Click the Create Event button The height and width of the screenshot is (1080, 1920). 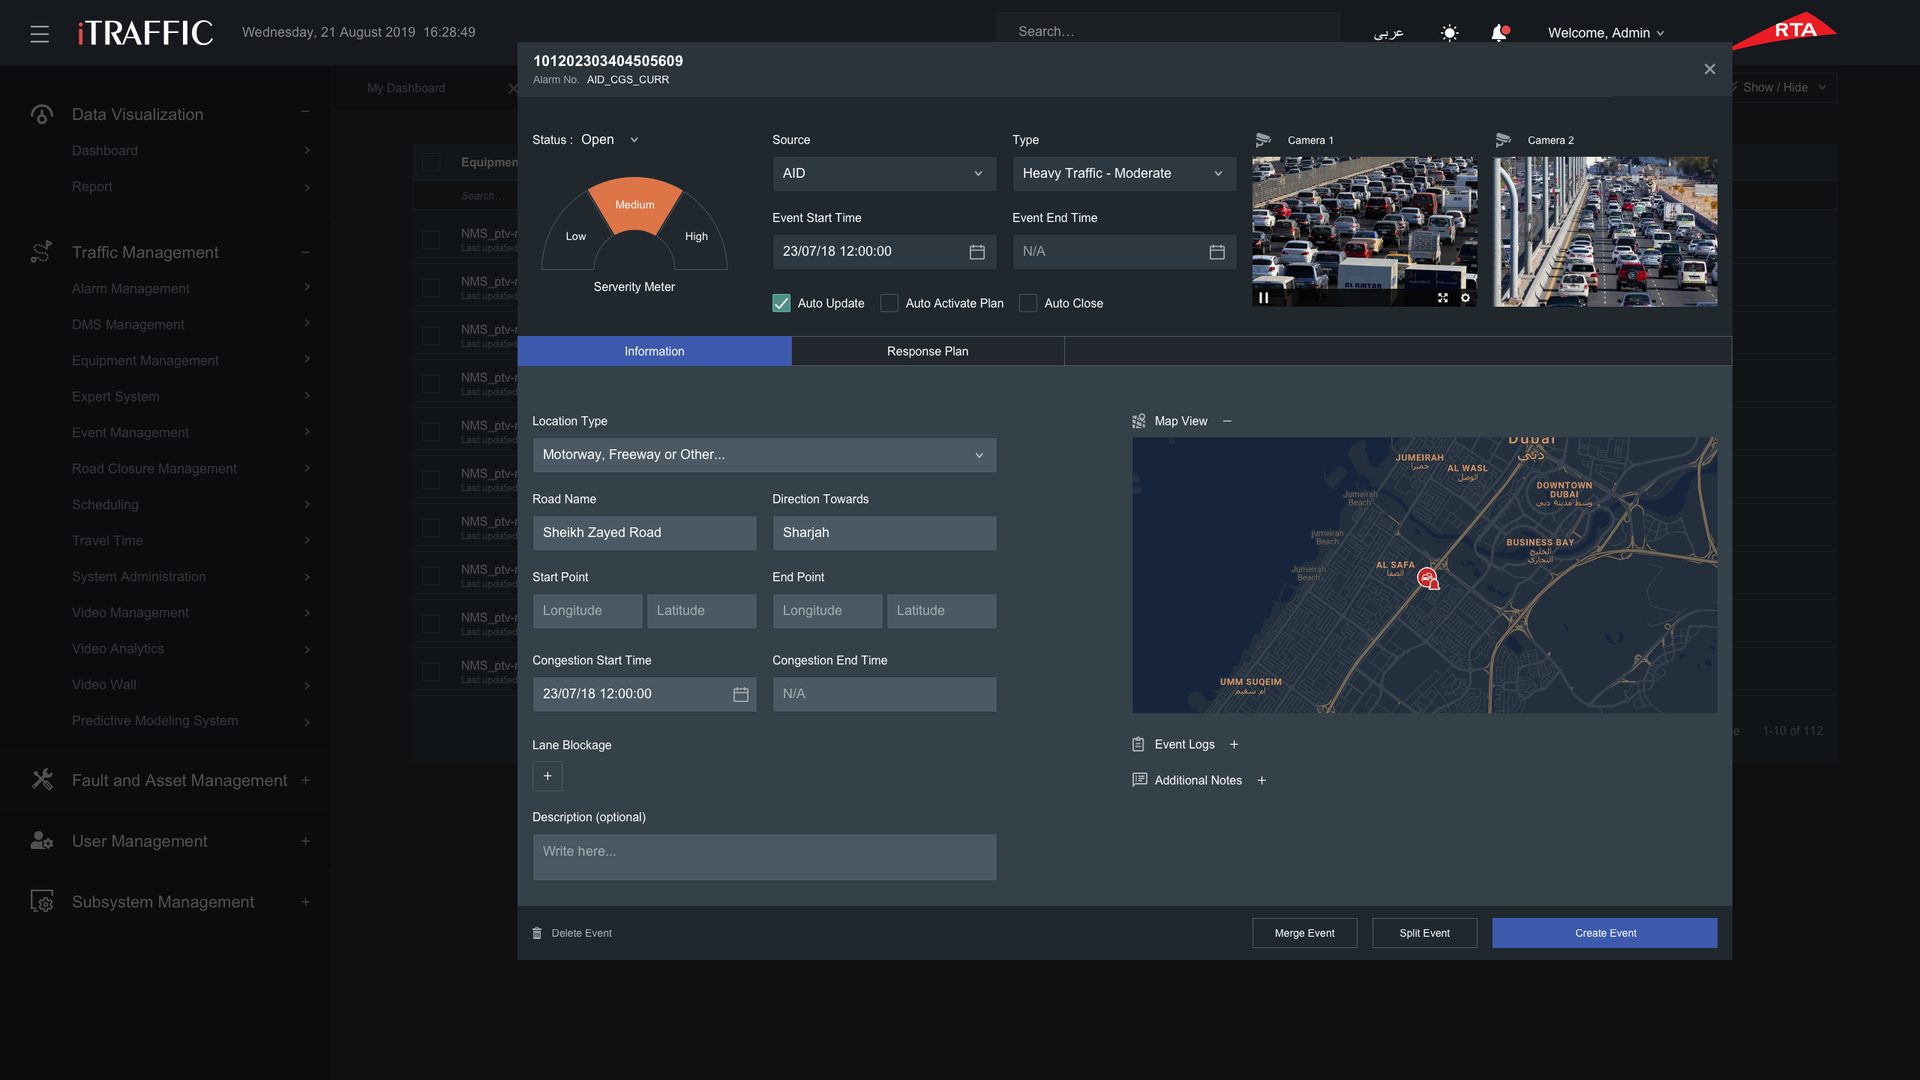(1605, 933)
